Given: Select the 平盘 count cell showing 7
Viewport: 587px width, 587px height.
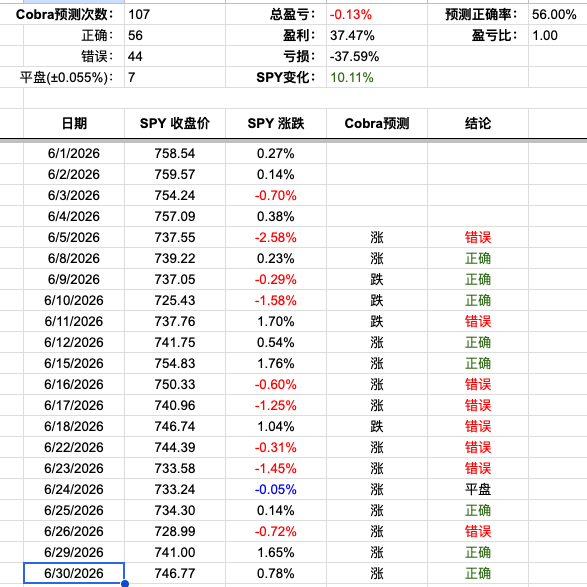Looking at the screenshot, I should [175, 77].
